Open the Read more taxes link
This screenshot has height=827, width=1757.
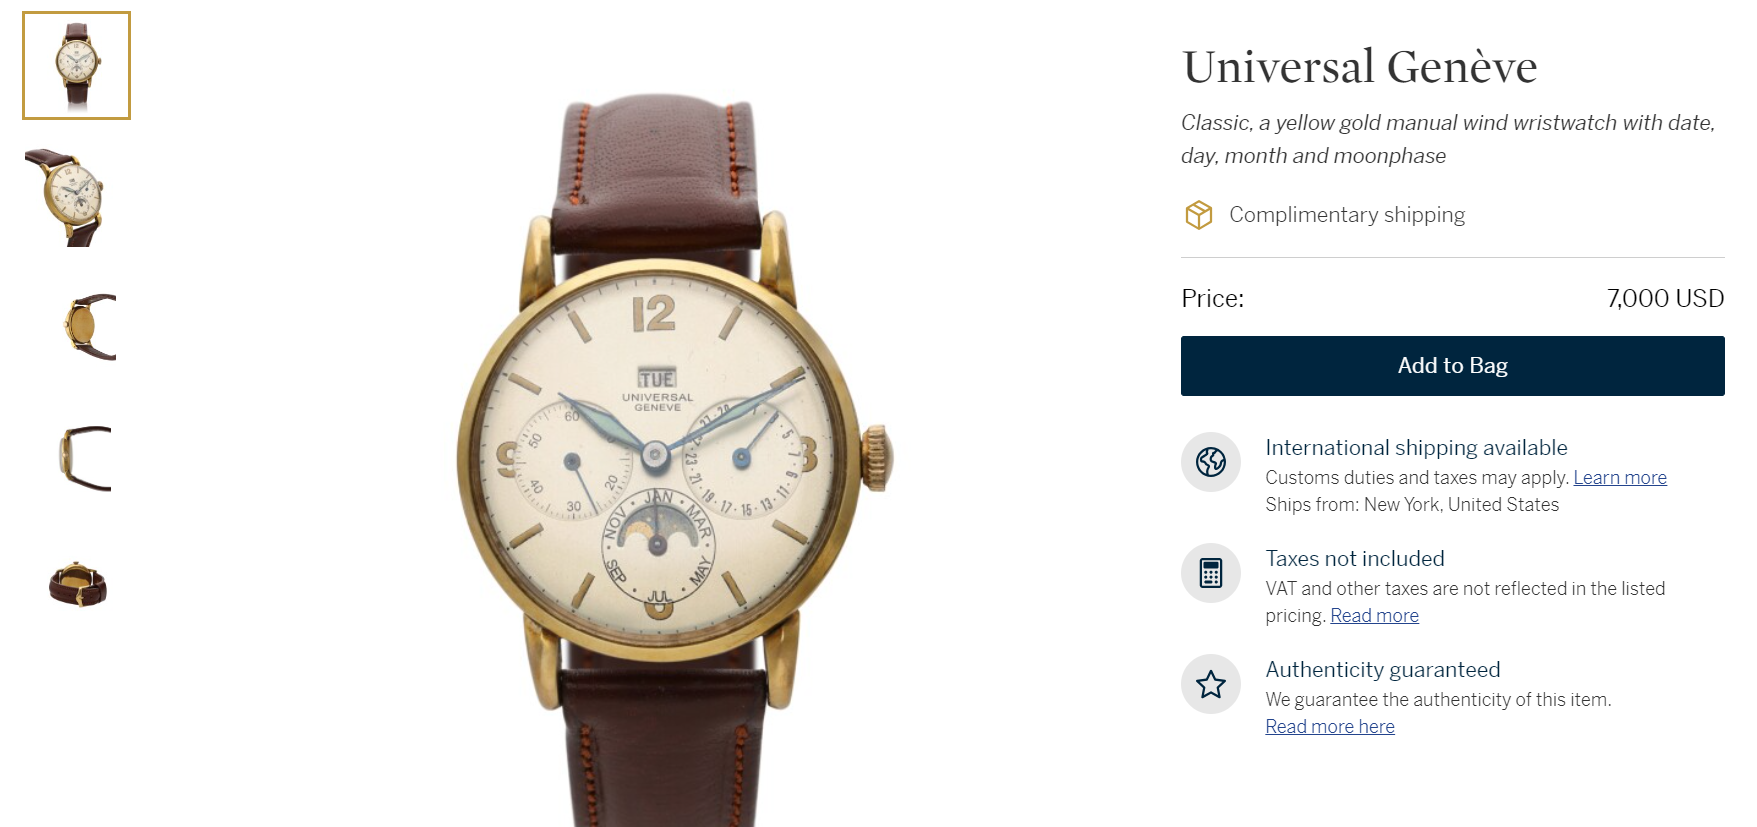tap(1374, 616)
